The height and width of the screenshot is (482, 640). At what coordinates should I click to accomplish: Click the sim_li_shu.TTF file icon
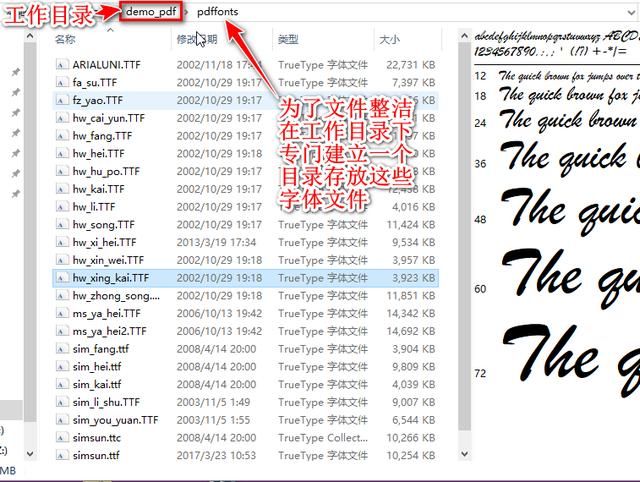(62, 402)
